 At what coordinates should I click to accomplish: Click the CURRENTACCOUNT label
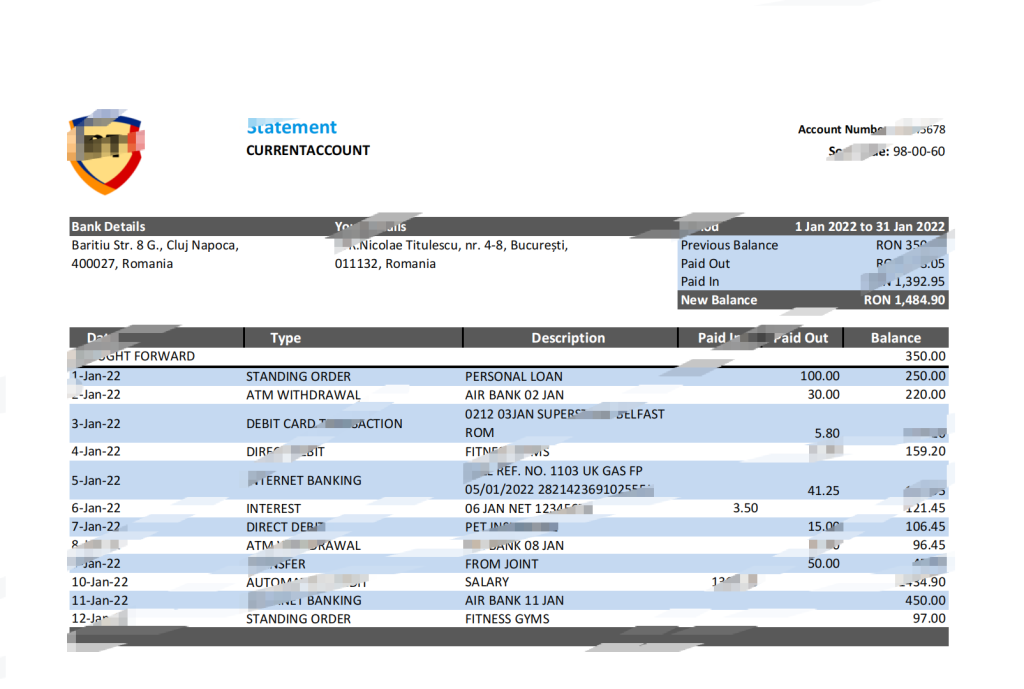(308, 150)
